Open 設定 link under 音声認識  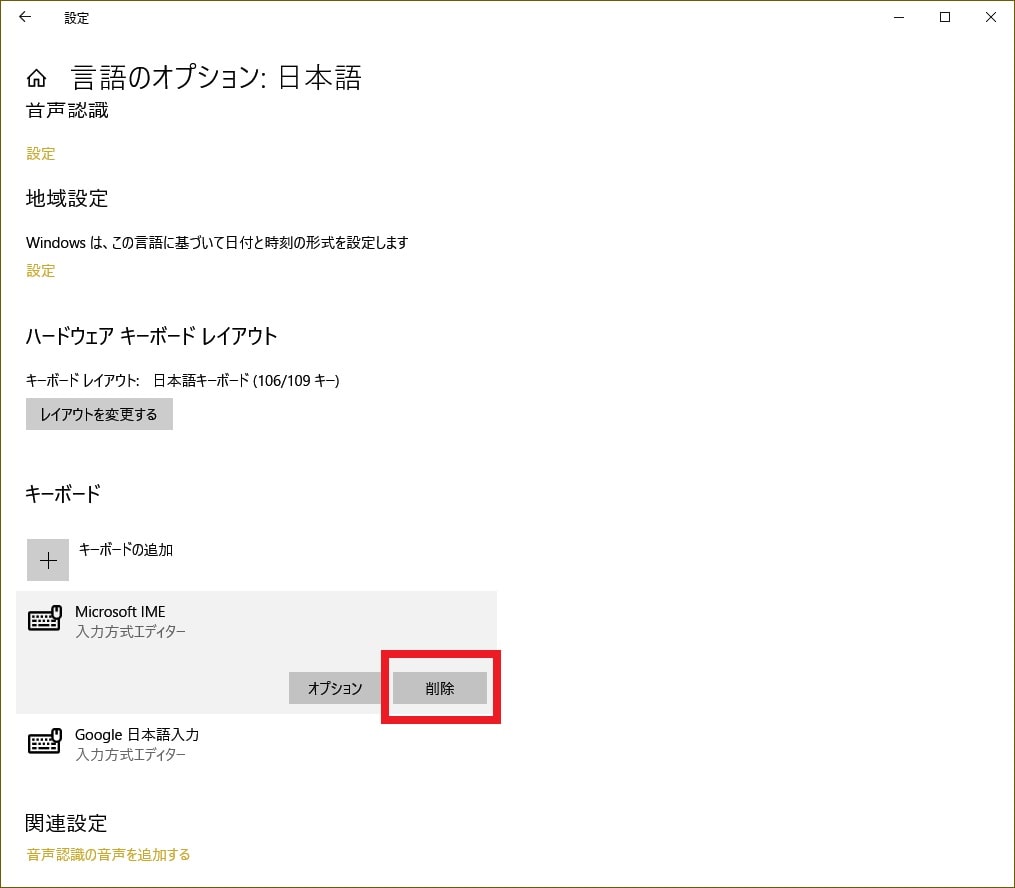(41, 153)
